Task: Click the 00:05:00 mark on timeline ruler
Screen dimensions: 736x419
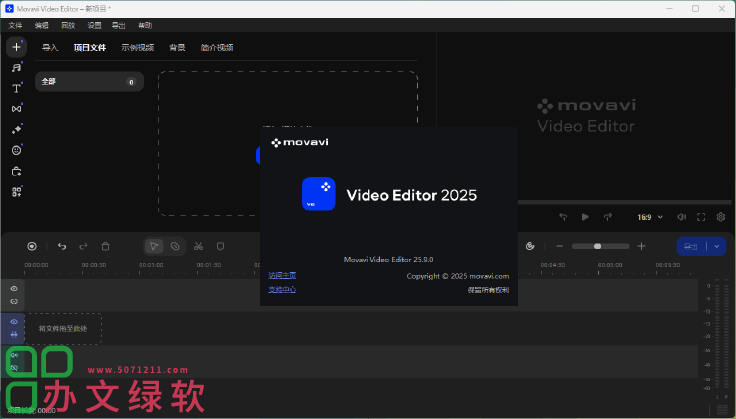Action: [610, 265]
